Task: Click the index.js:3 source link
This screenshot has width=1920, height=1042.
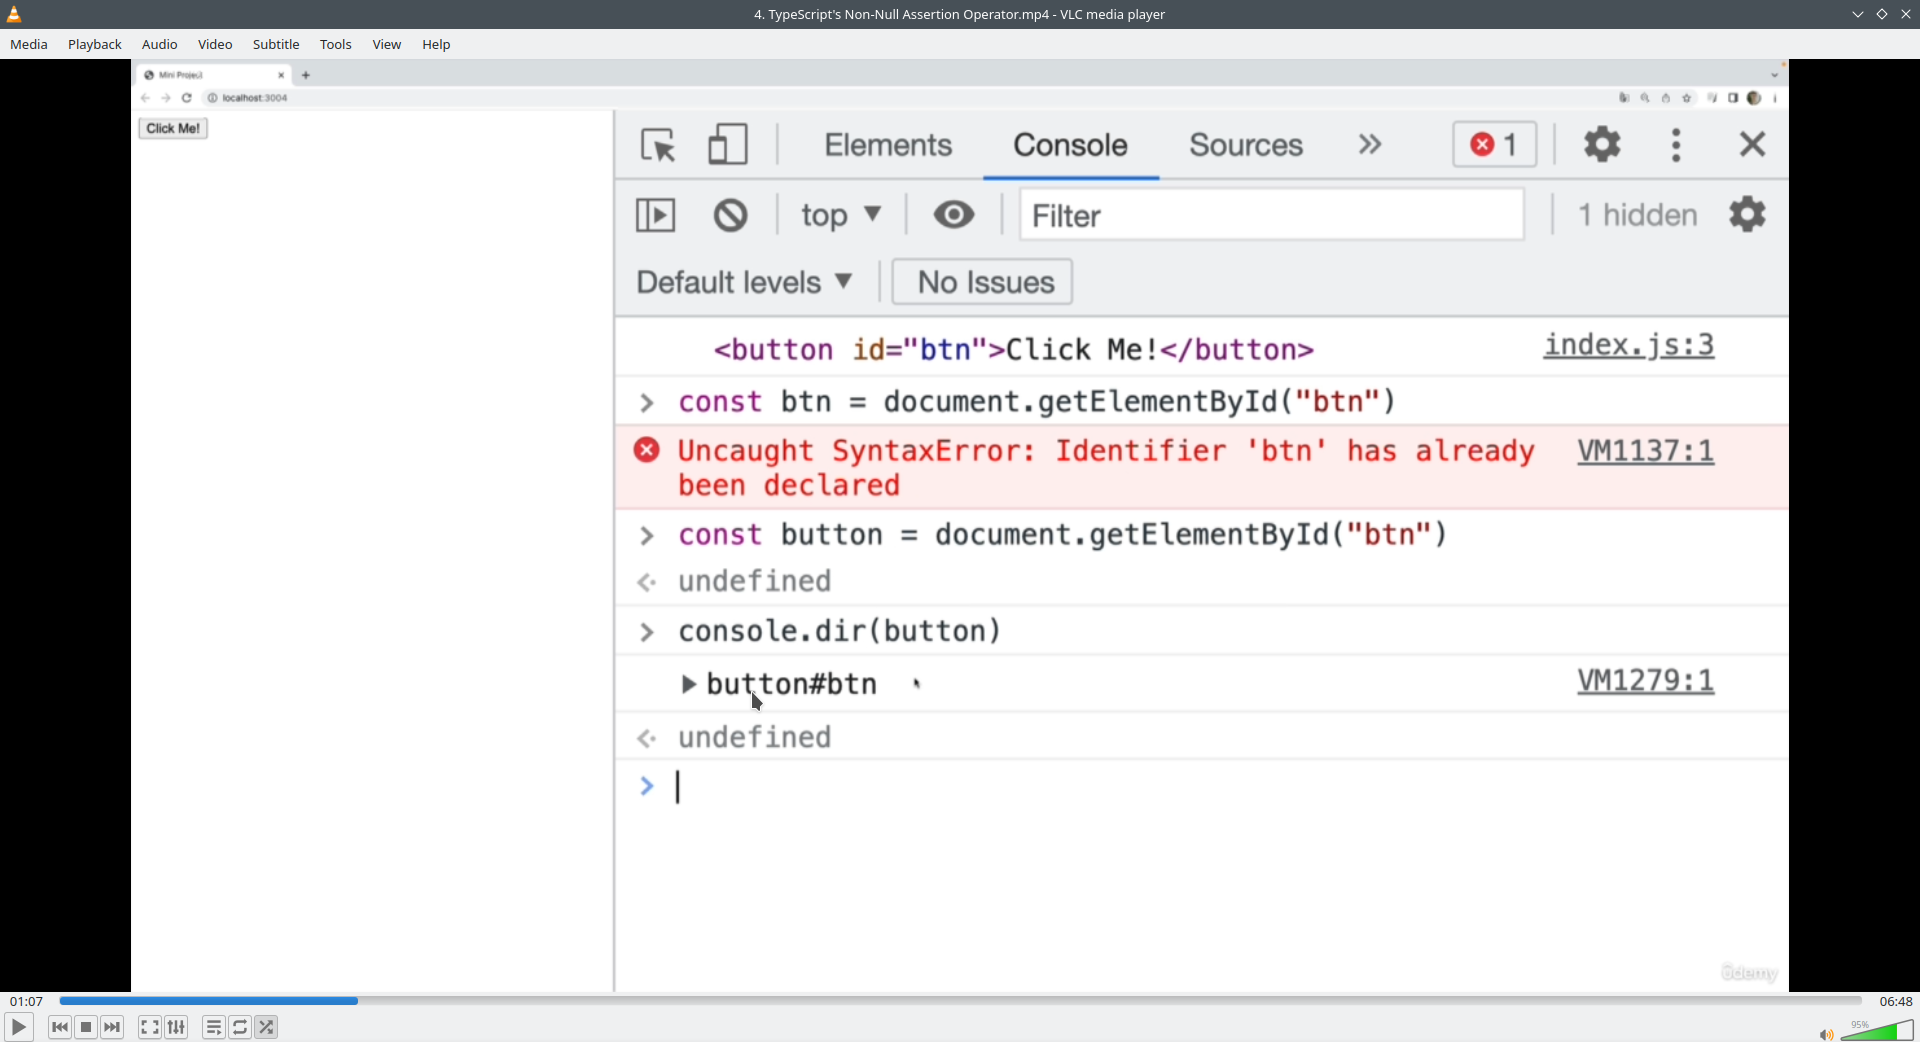Action: point(1628,346)
